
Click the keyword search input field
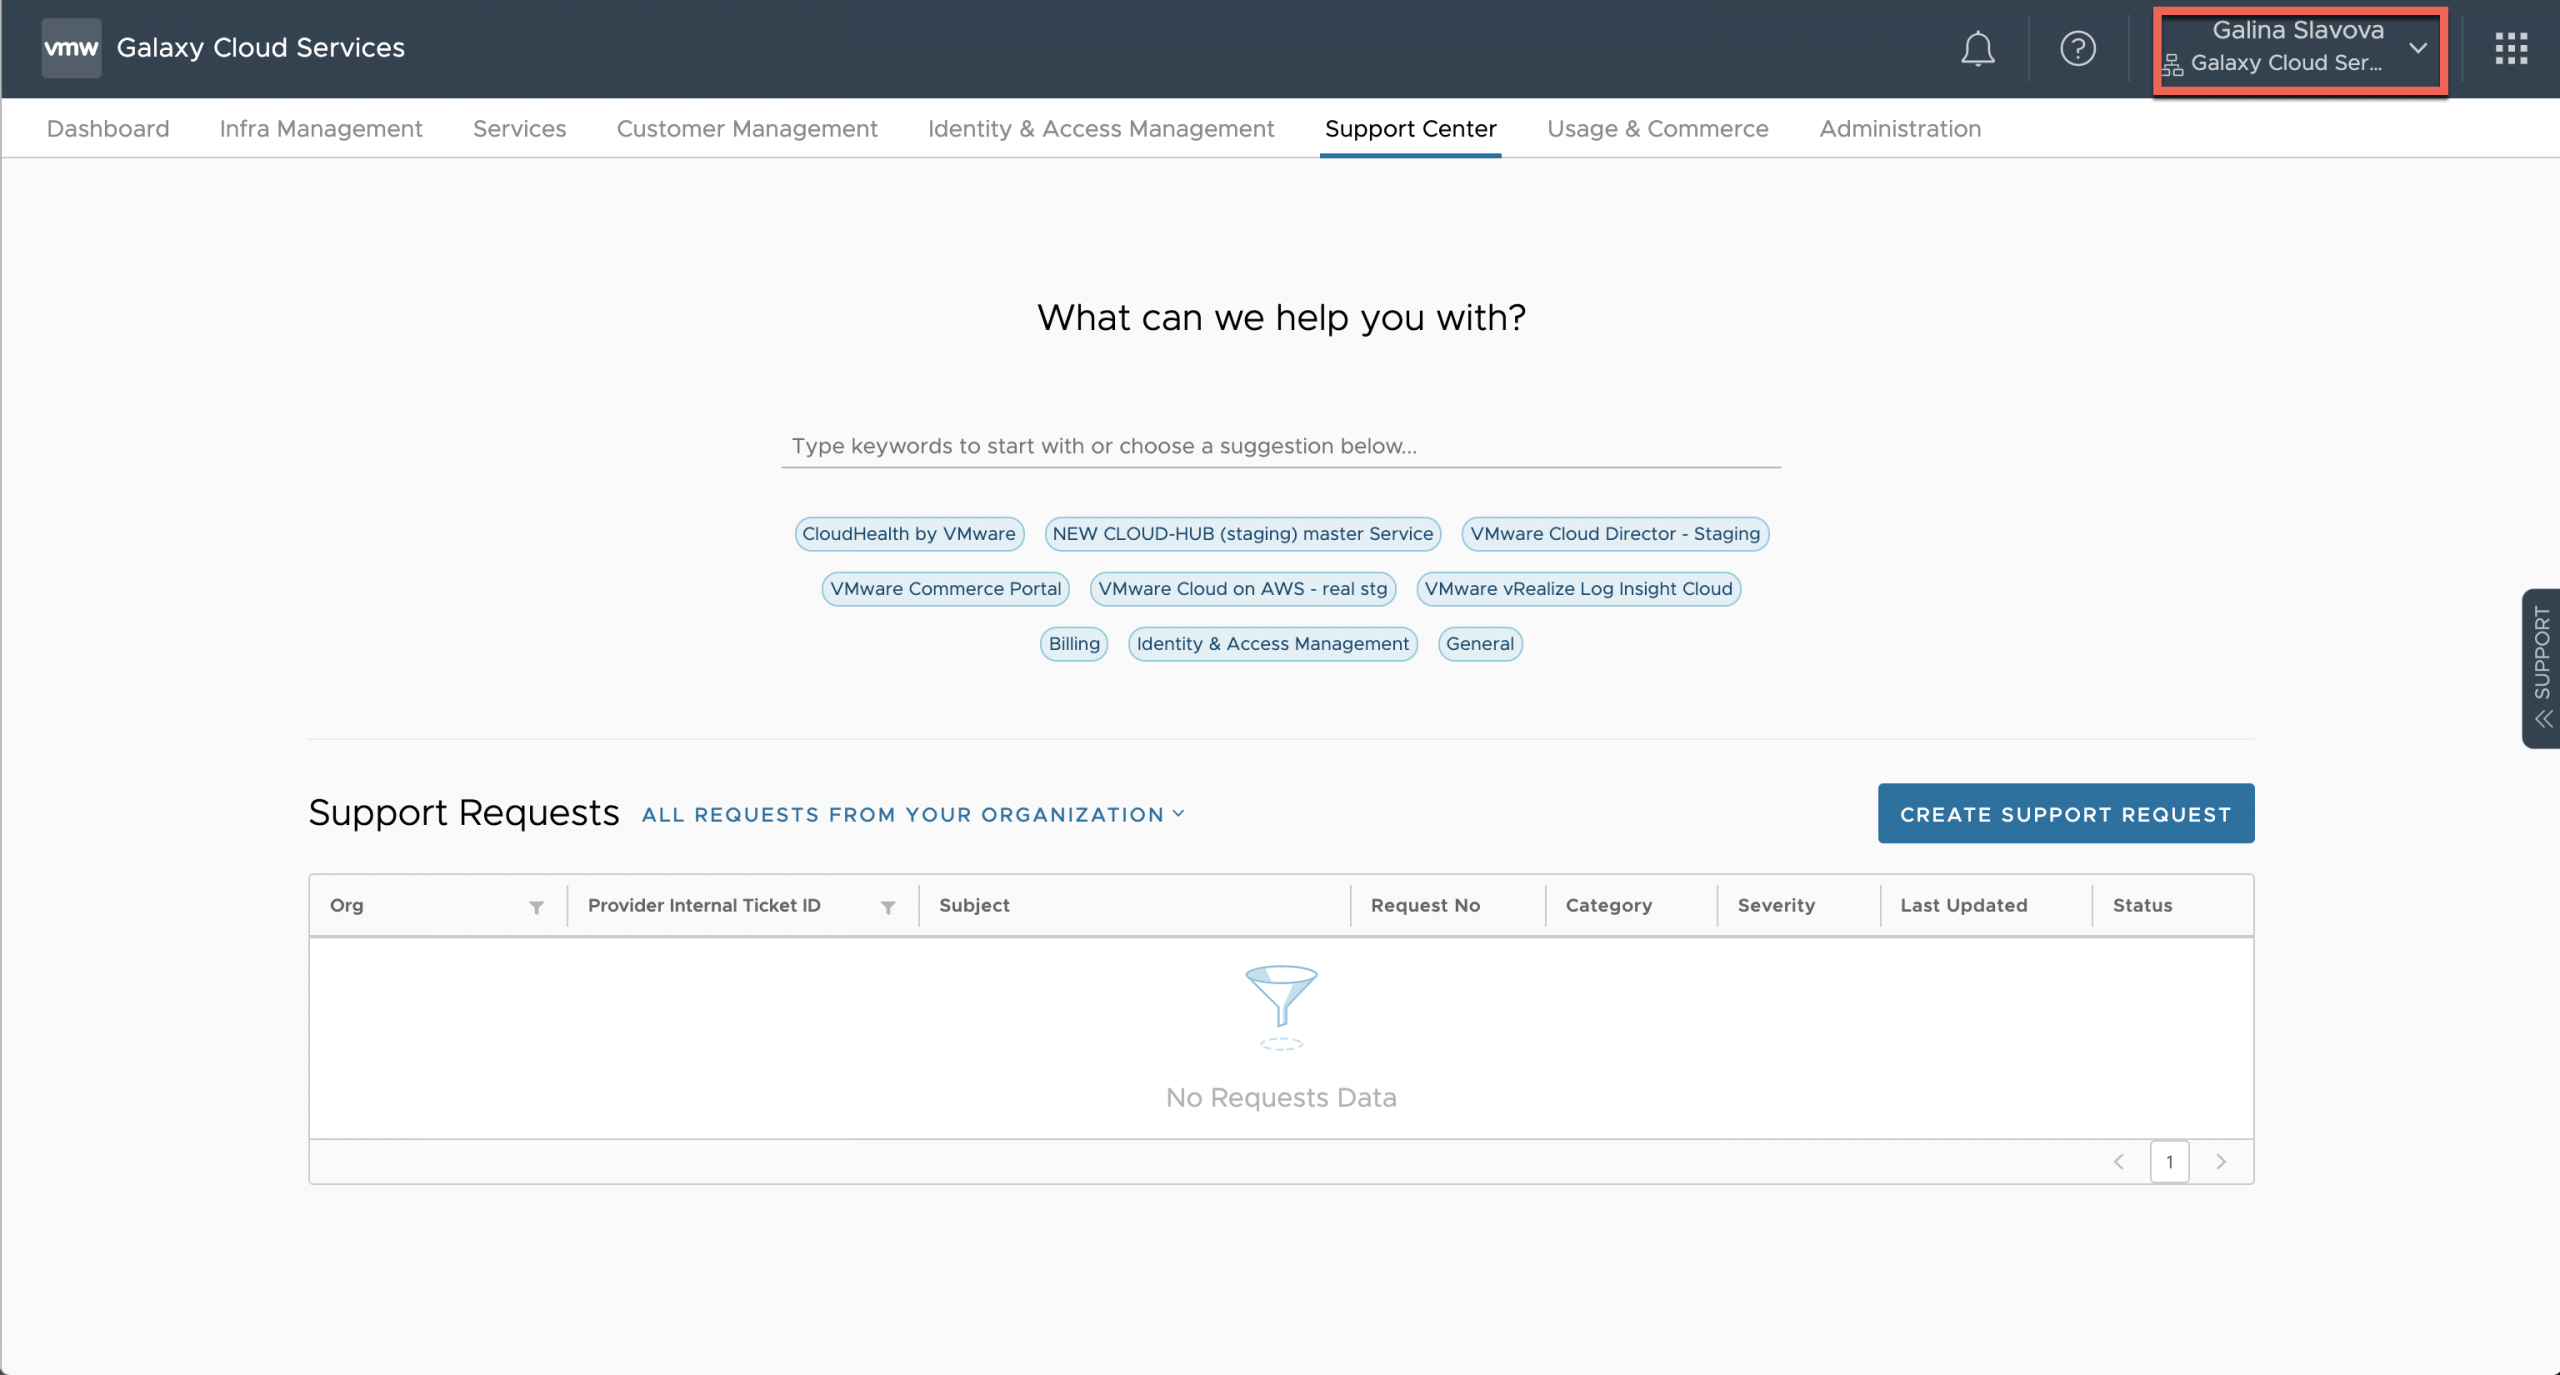1280,446
